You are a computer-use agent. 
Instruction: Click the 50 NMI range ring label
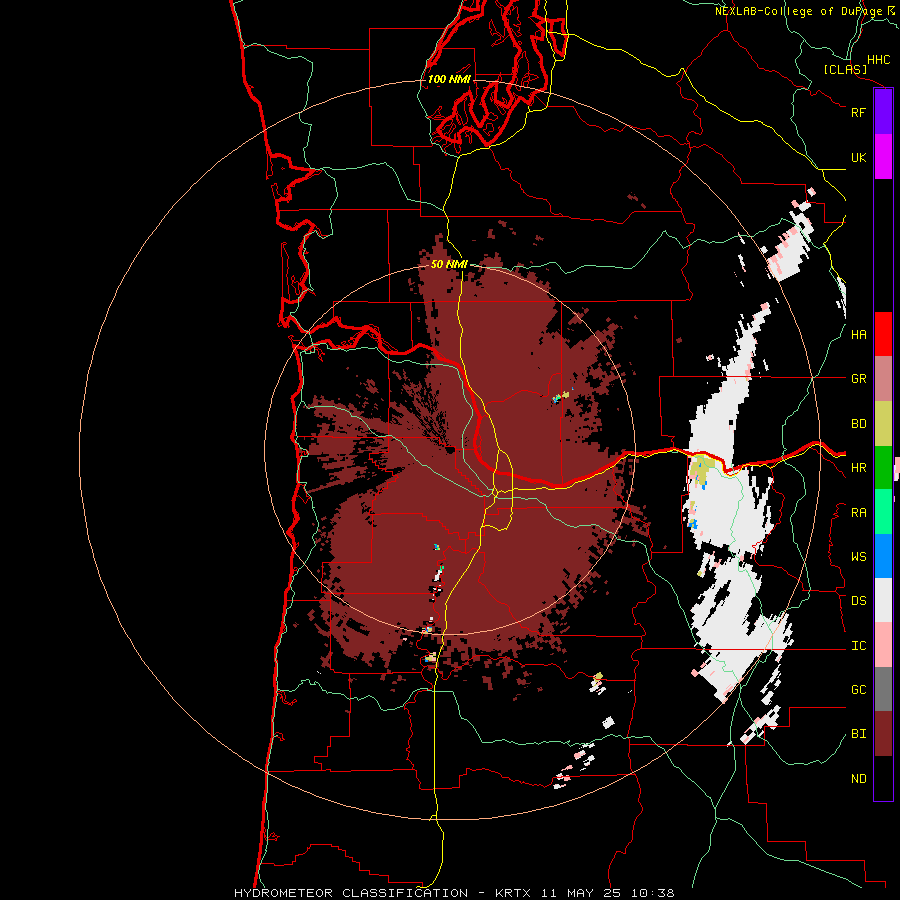tap(449, 265)
